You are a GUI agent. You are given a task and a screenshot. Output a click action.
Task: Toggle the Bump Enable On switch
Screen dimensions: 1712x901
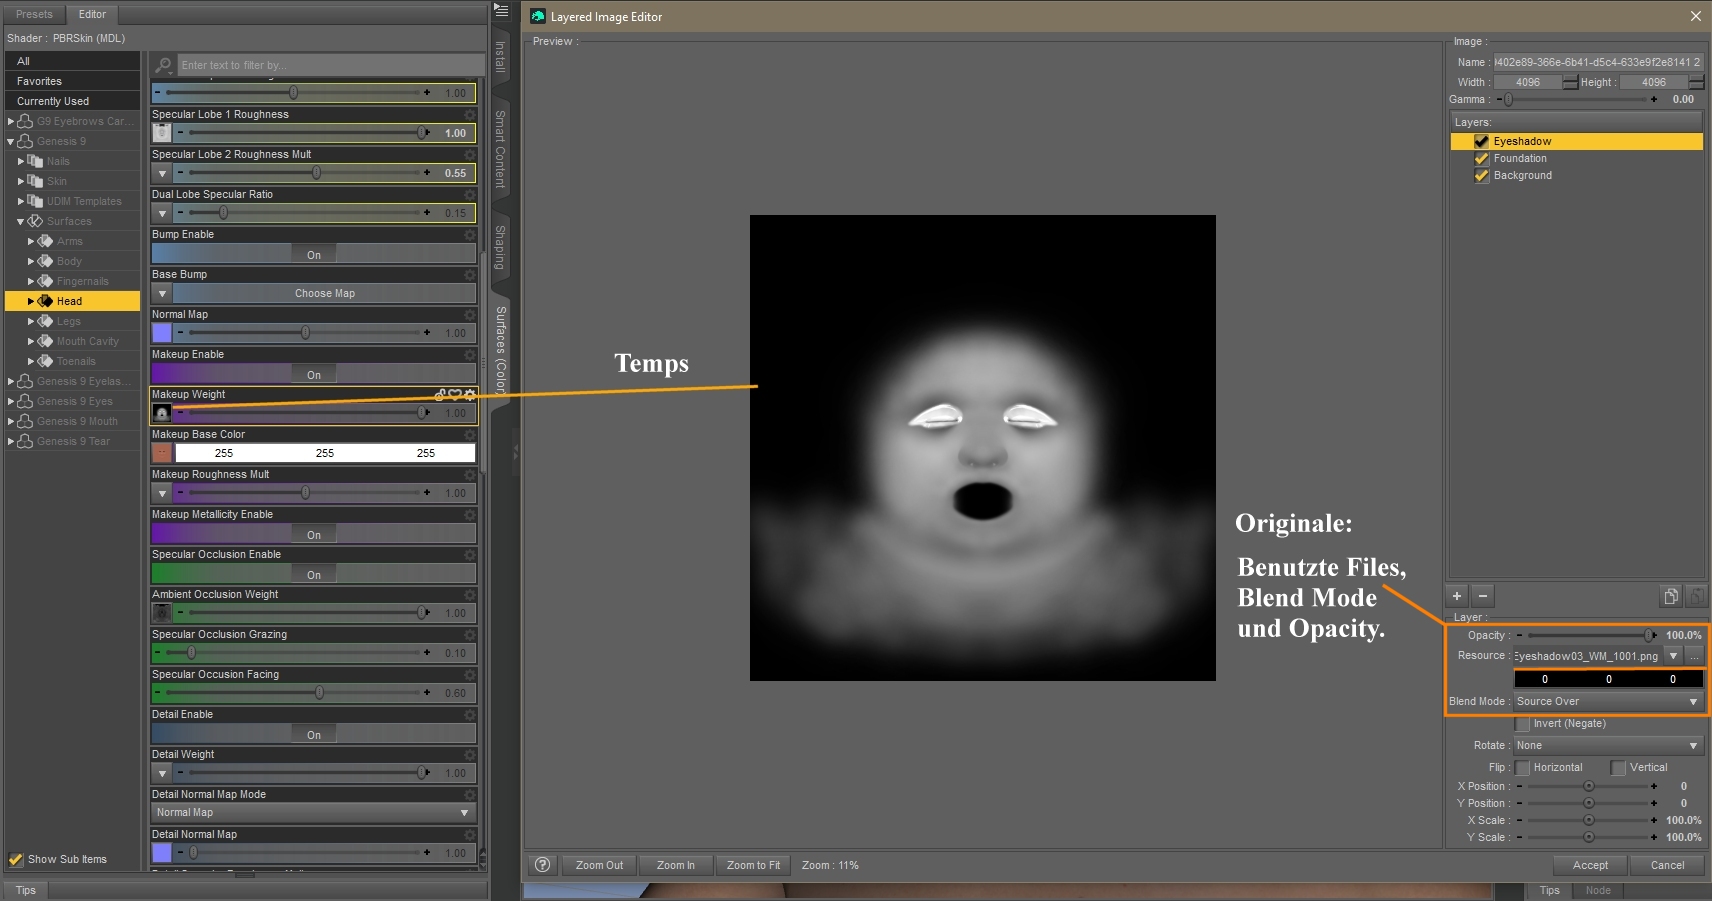pyautogui.click(x=314, y=254)
